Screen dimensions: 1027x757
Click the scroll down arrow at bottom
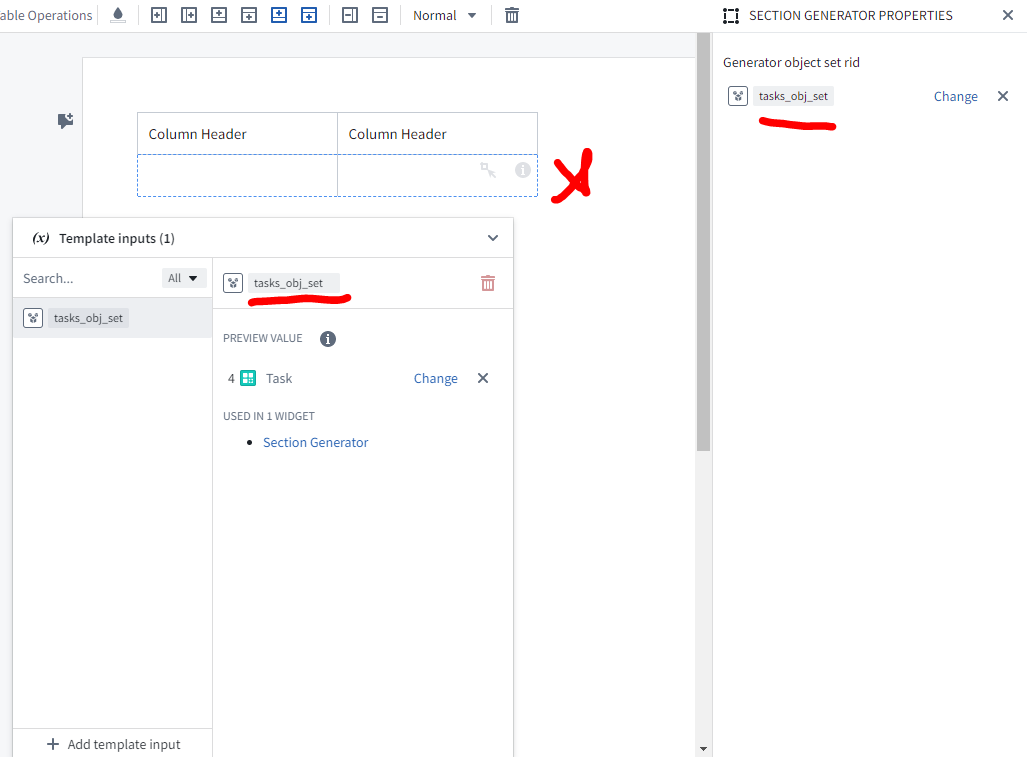[703, 748]
